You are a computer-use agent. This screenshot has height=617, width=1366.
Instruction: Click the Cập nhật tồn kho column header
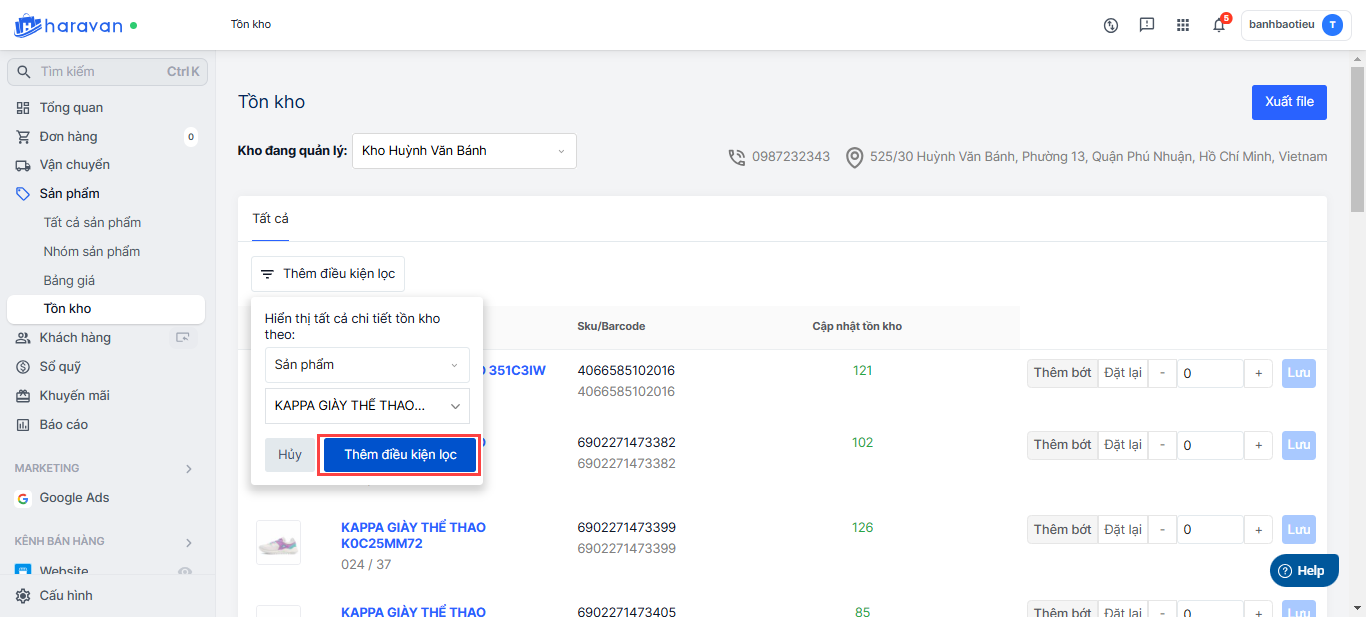click(x=857, y=326)
